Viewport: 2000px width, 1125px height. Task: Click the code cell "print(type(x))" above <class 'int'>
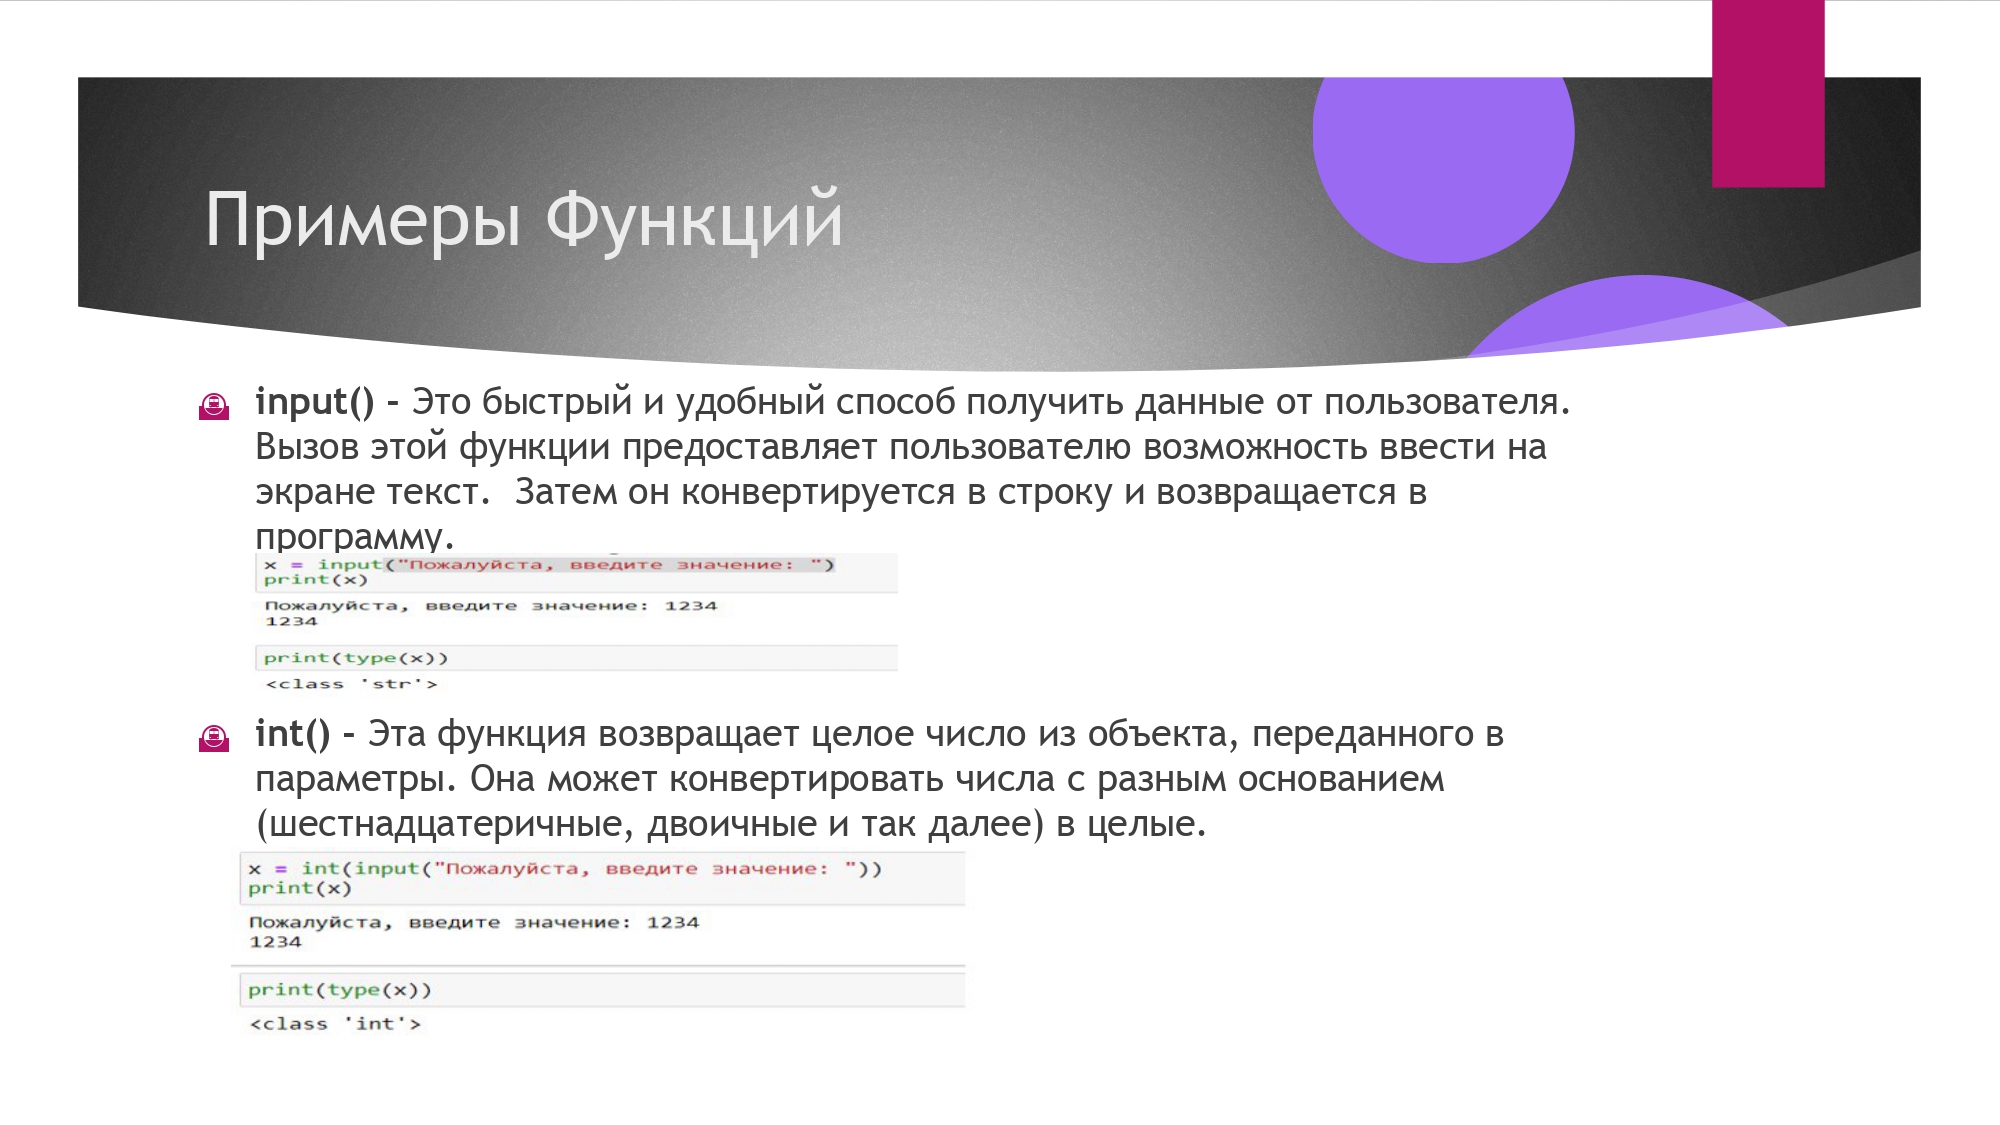click(603, 990)
